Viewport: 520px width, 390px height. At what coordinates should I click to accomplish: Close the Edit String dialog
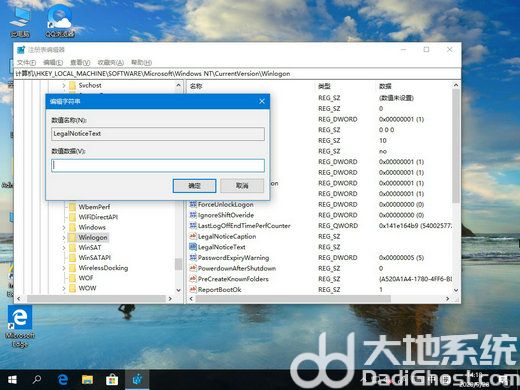(x=262, y=101)
